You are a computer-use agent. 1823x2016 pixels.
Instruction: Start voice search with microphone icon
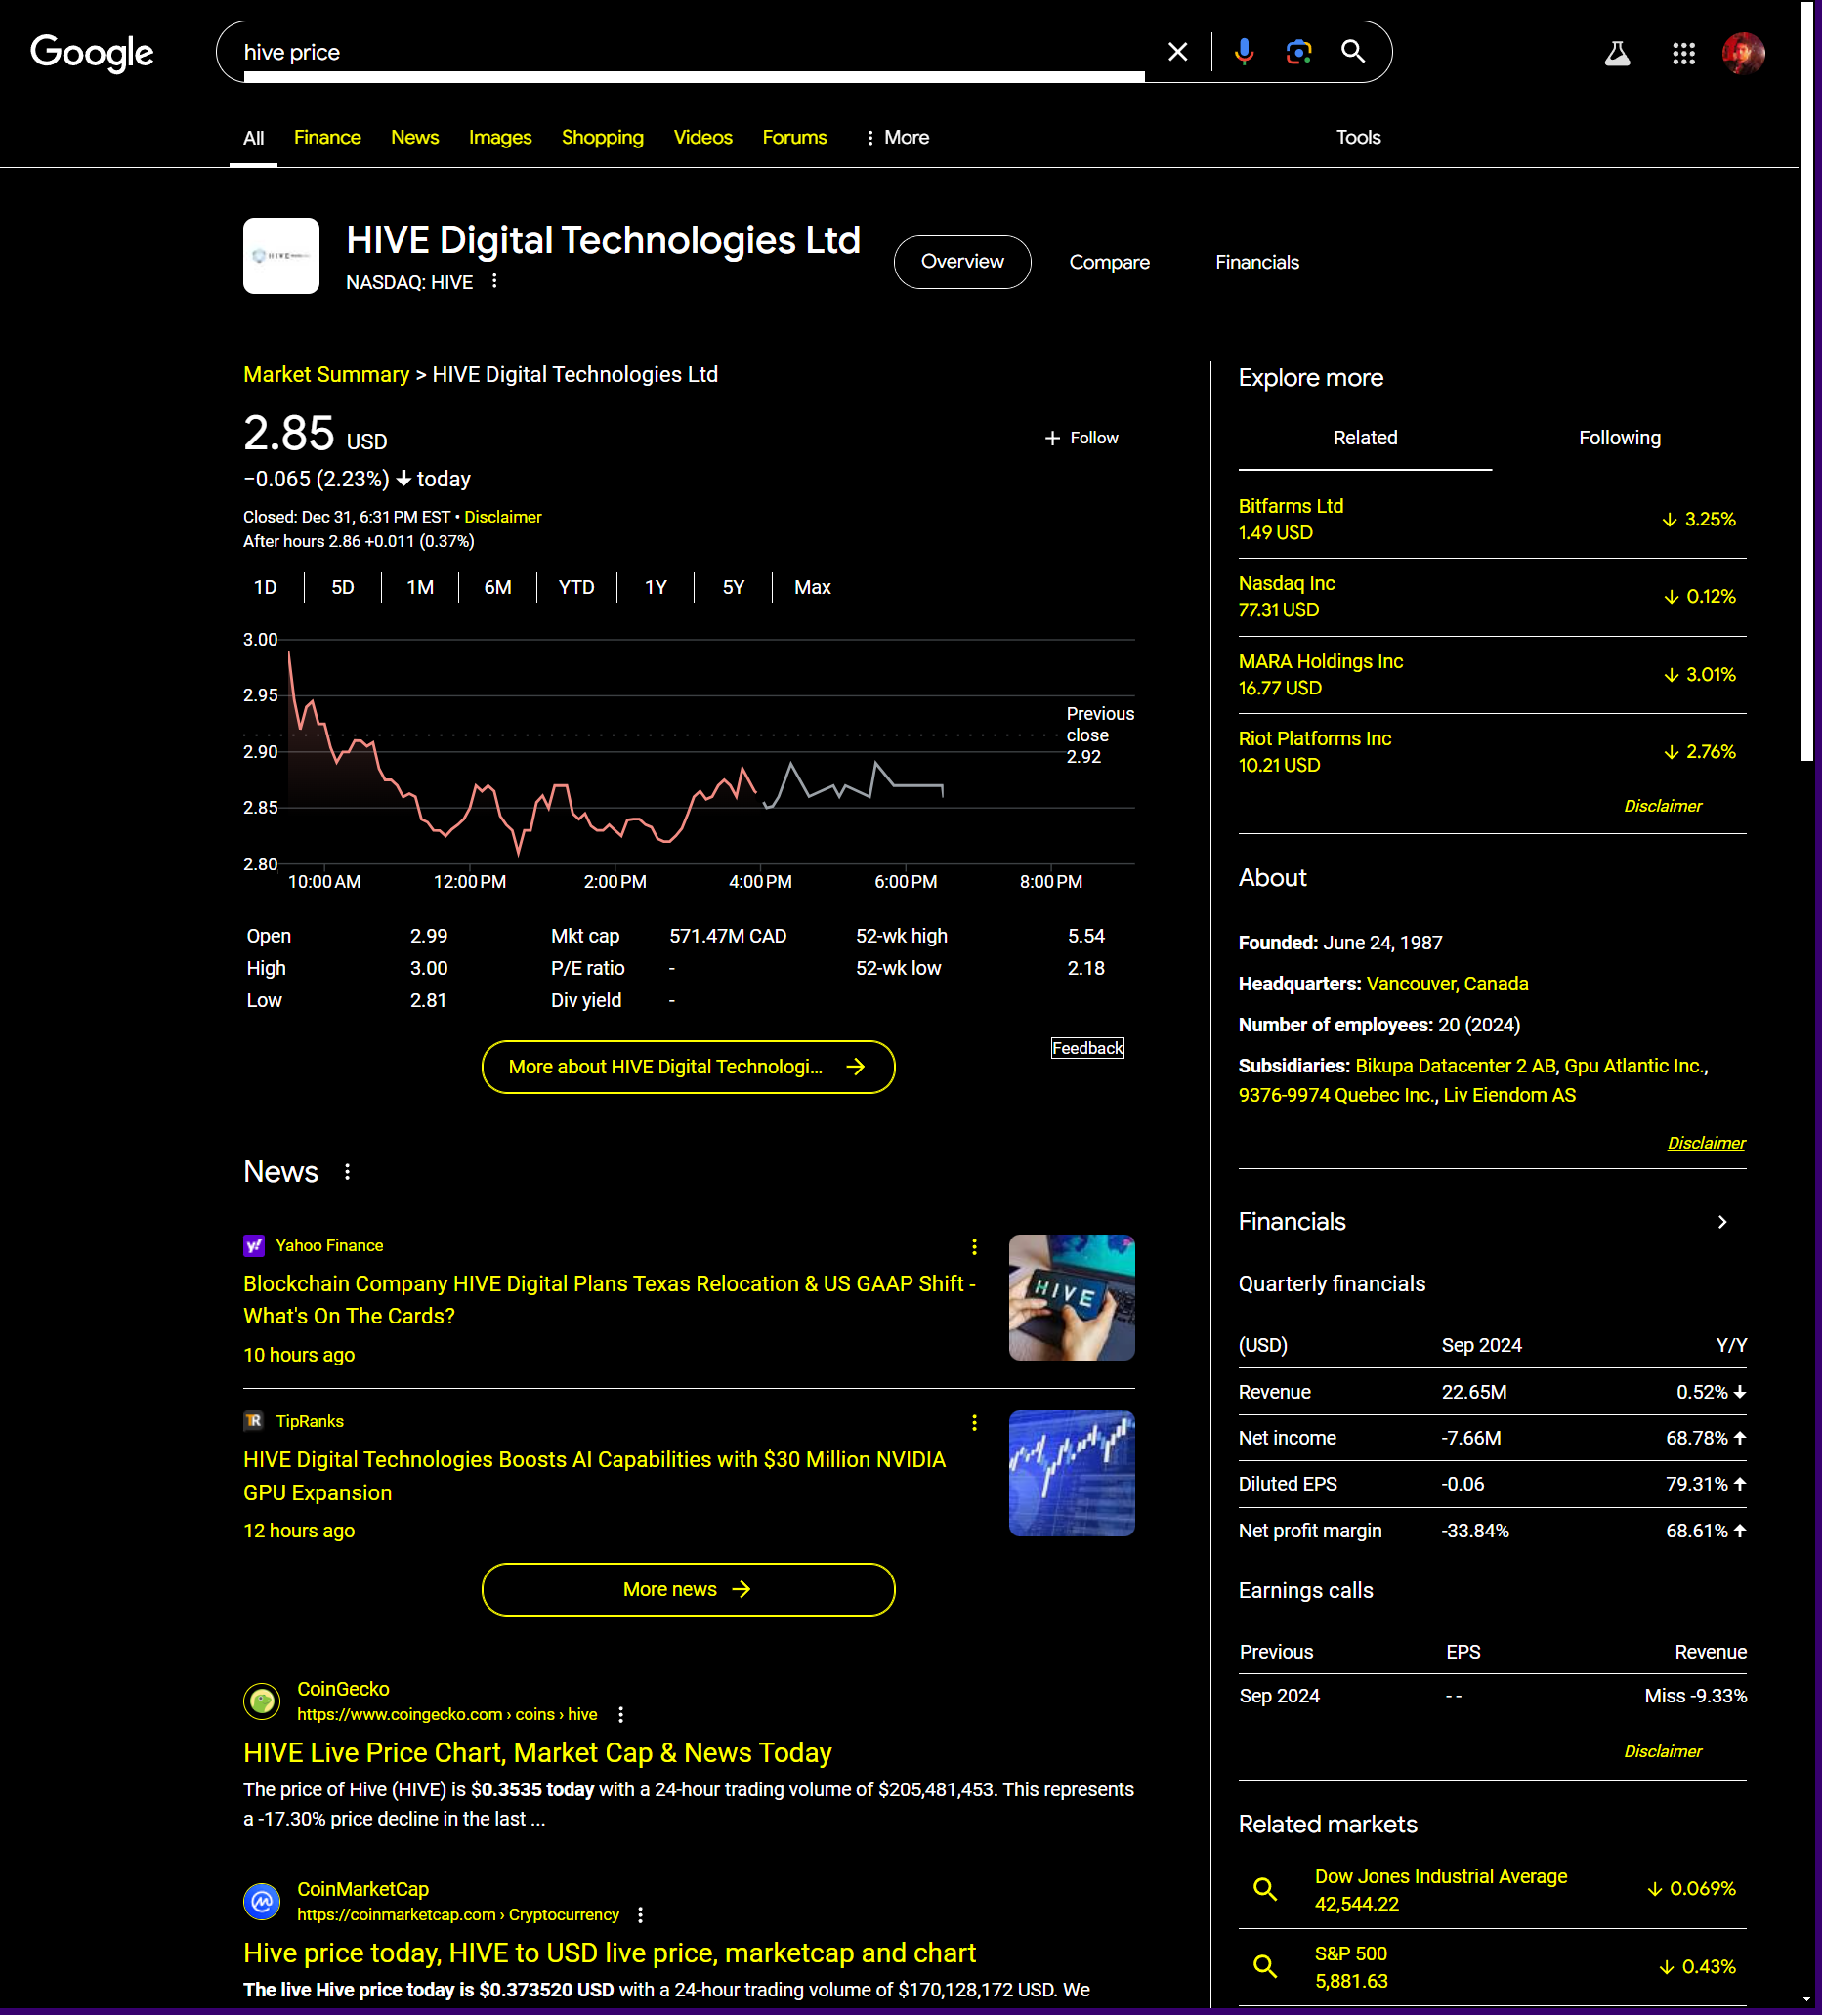coord(1244,52)
